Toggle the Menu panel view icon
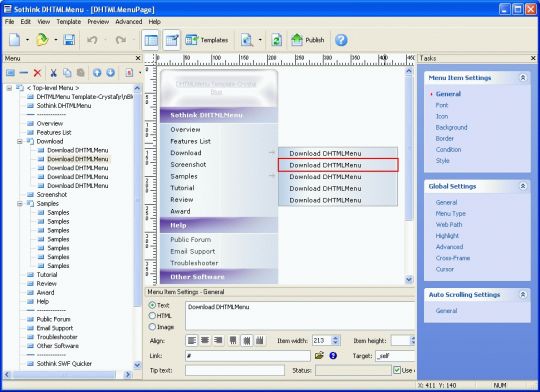 point(151,40)
